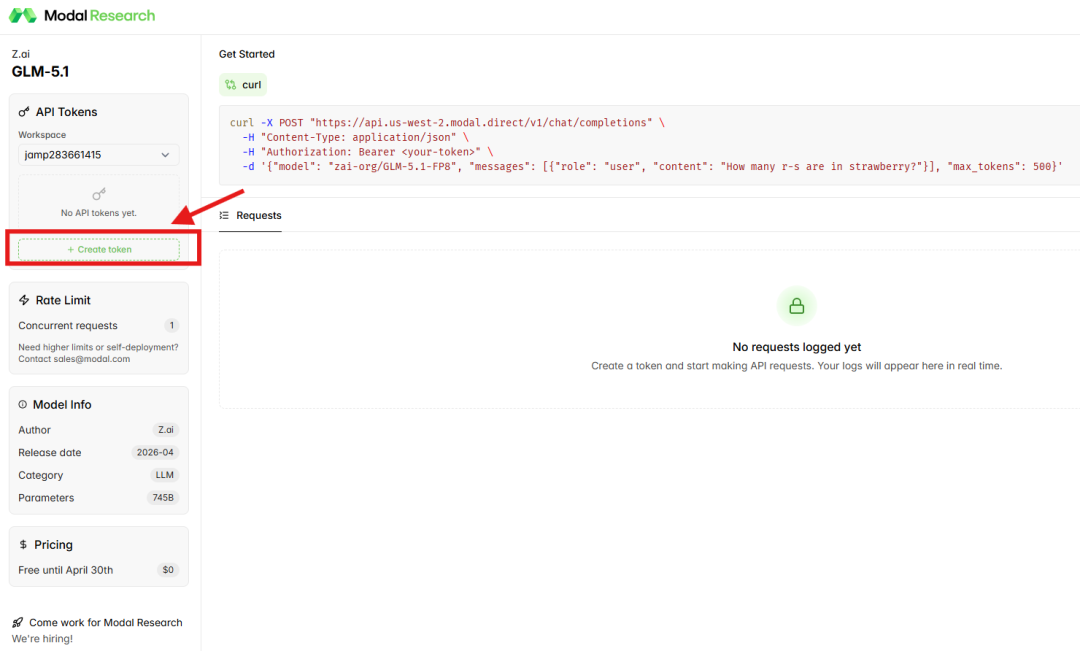Click the 'Author' row label

34,430
